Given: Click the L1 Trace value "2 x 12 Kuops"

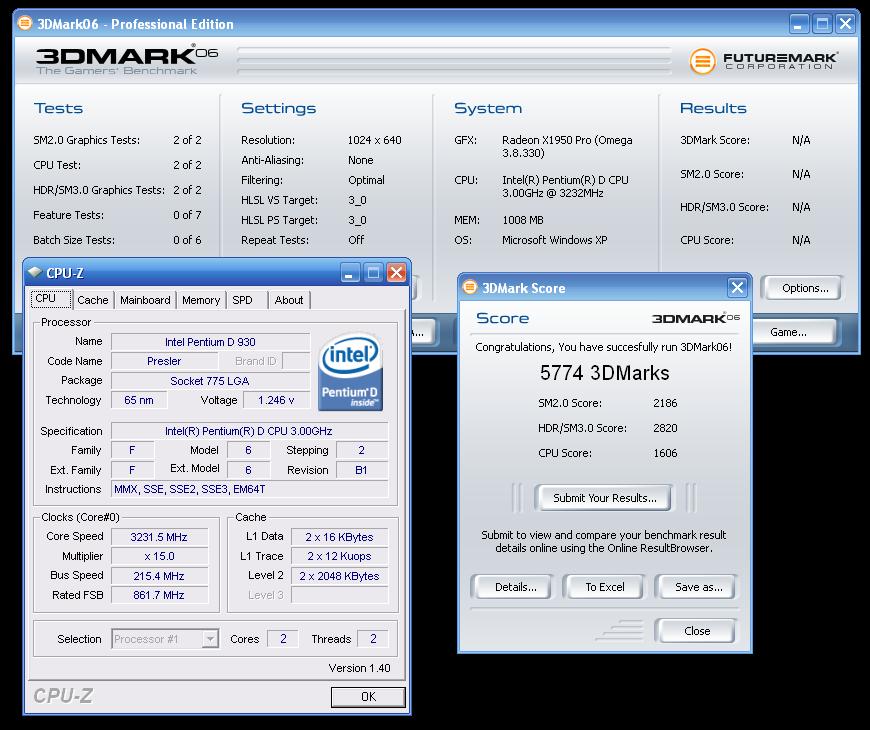Looking at the screenshot, I should coord(340,556).
